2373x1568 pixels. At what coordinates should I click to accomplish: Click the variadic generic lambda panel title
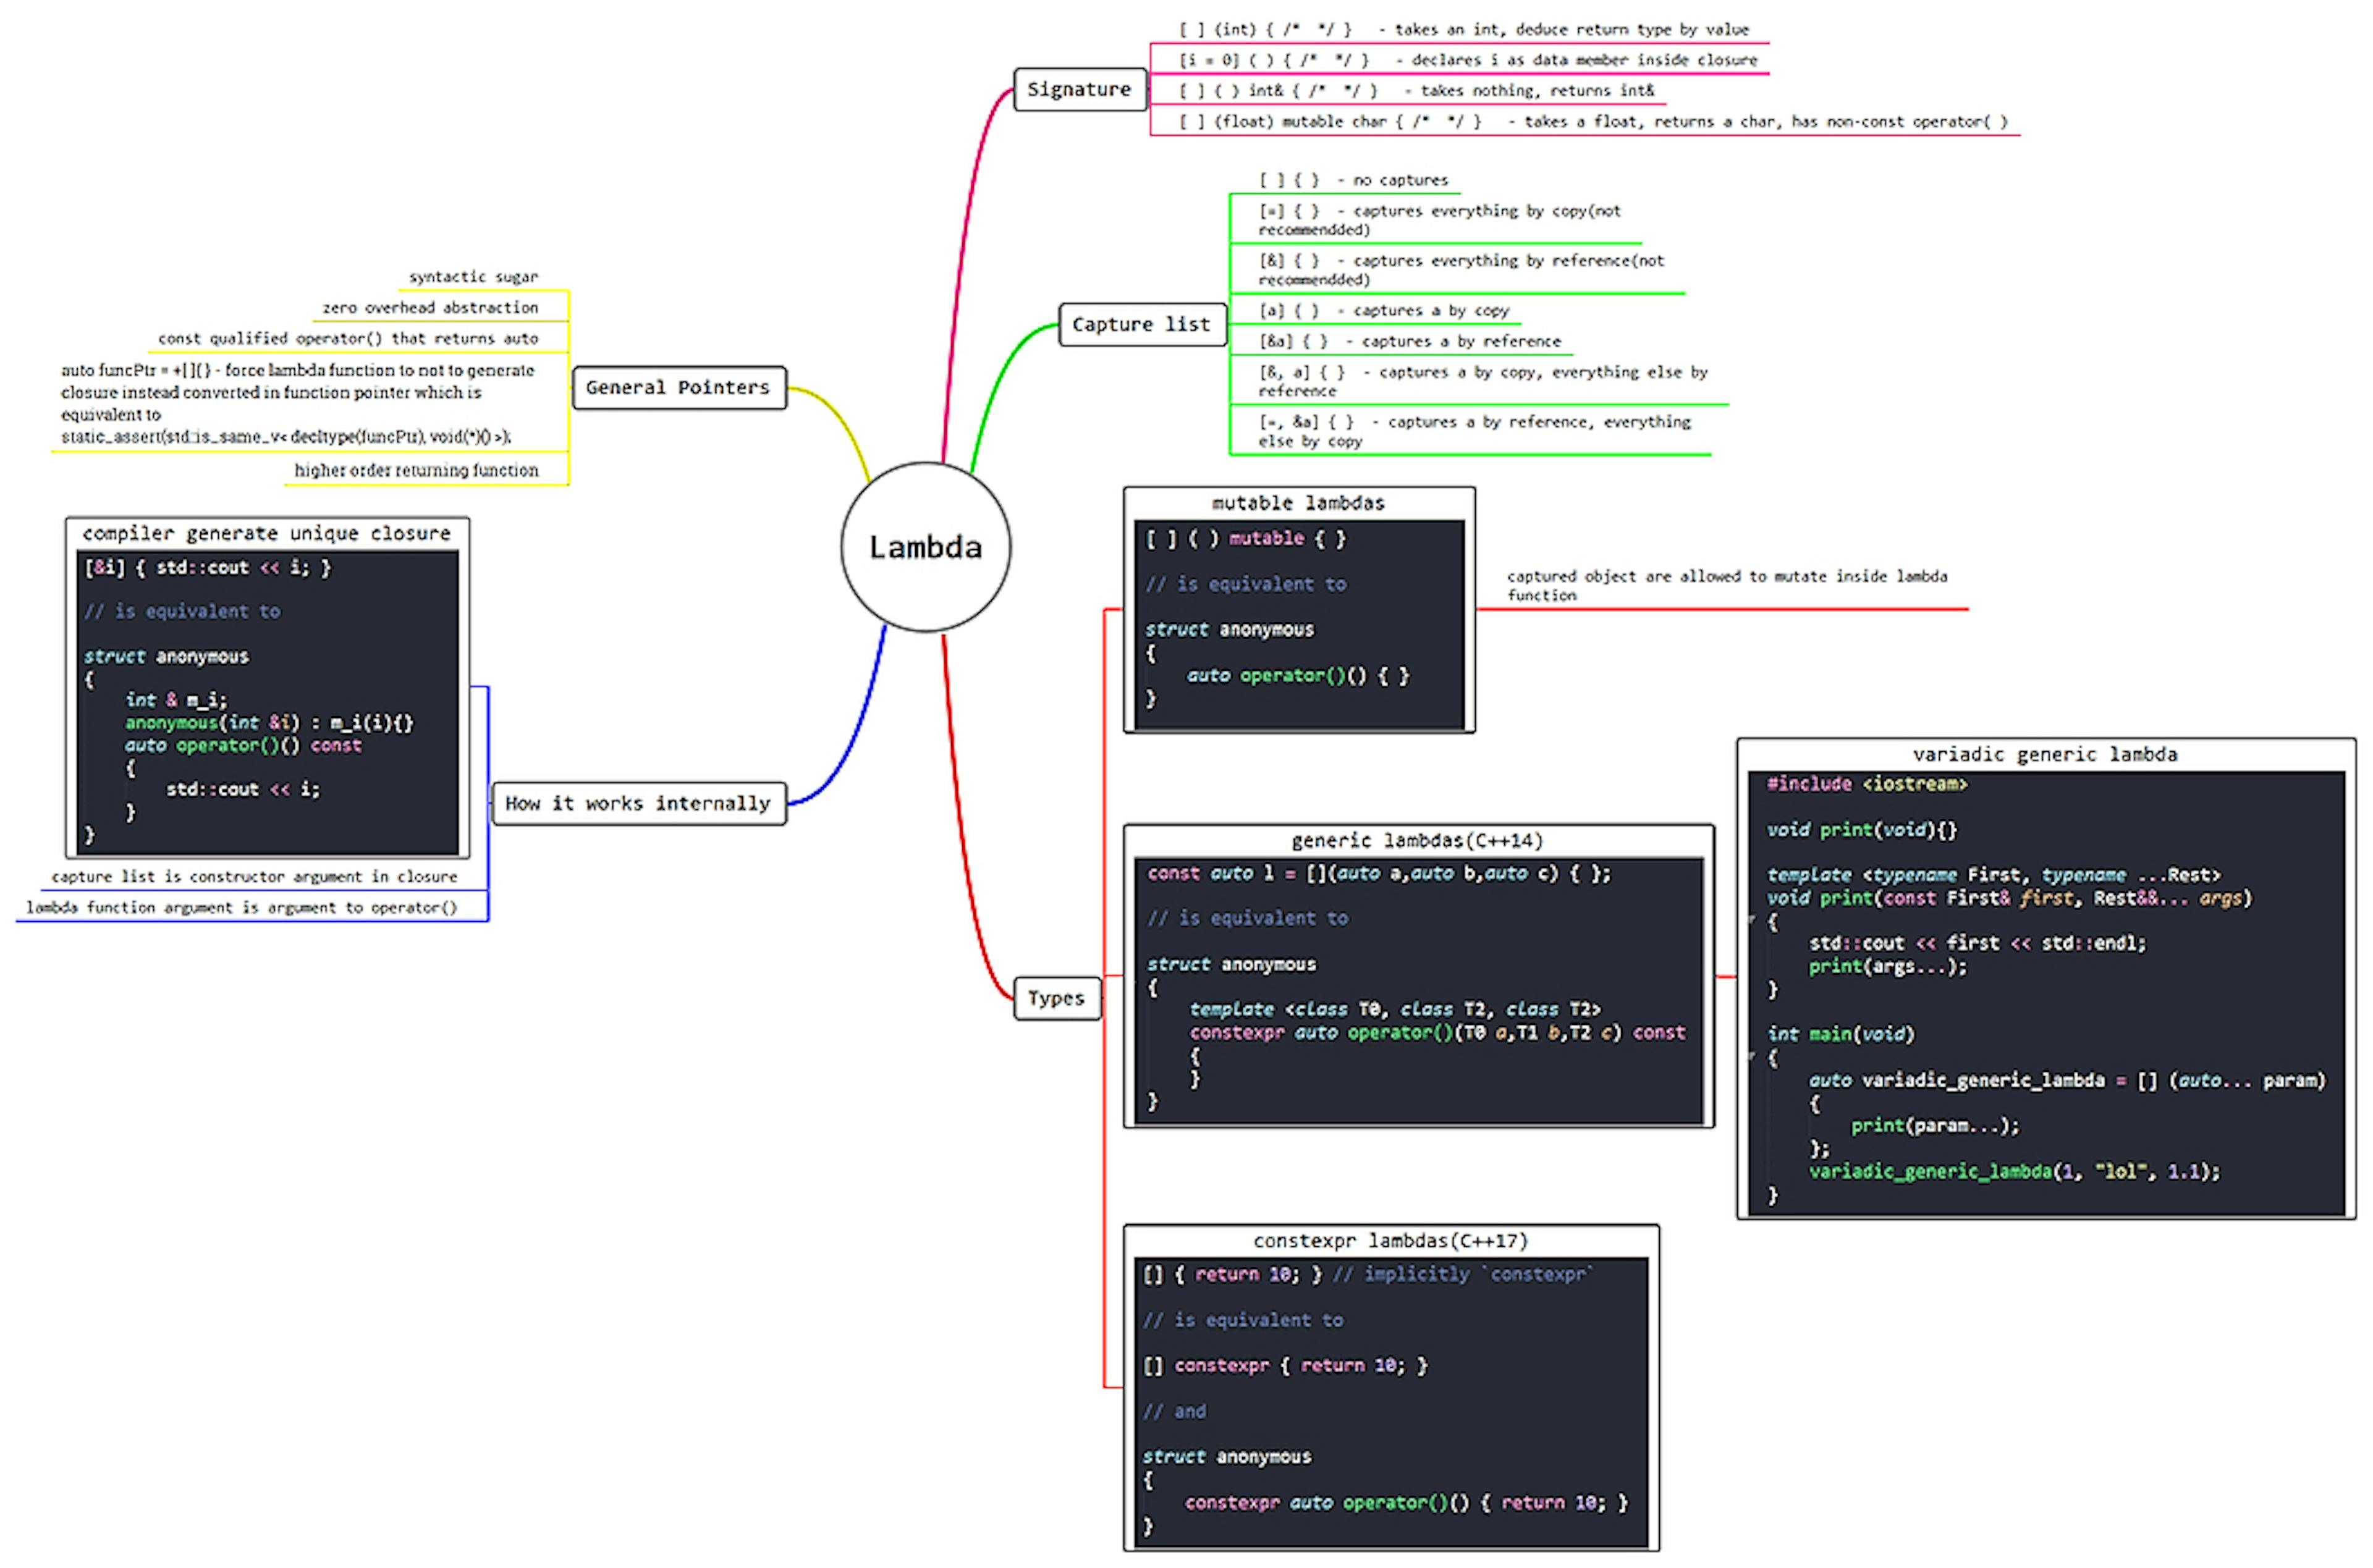[2046, 754]
